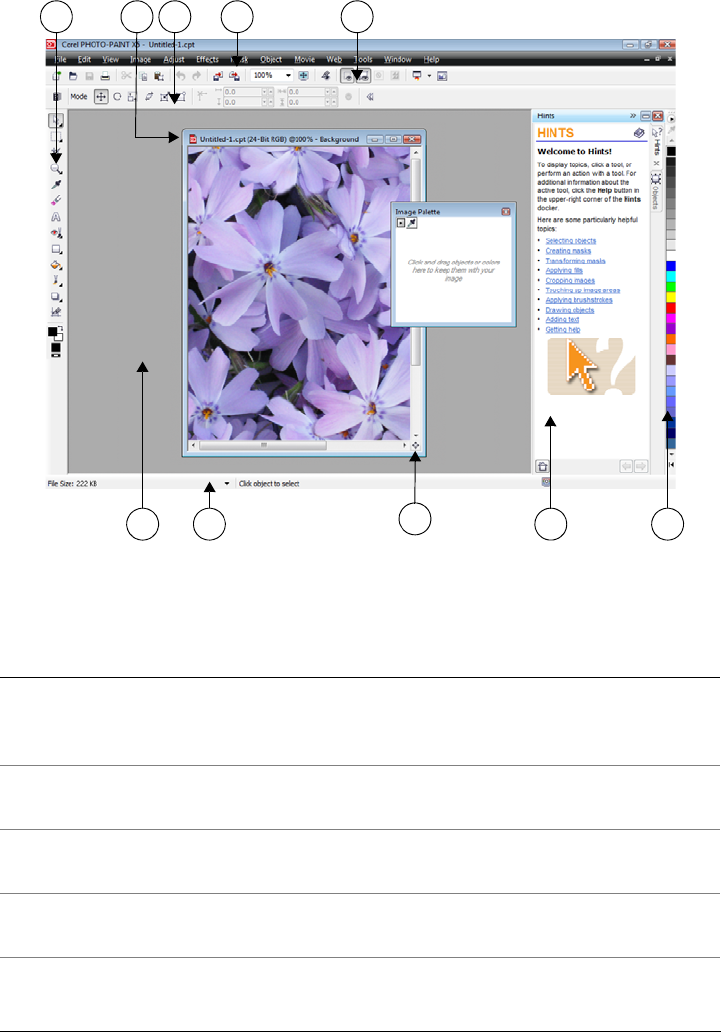
Task: Select the Red-eye removal tool
Action: (x=56, y=233)
